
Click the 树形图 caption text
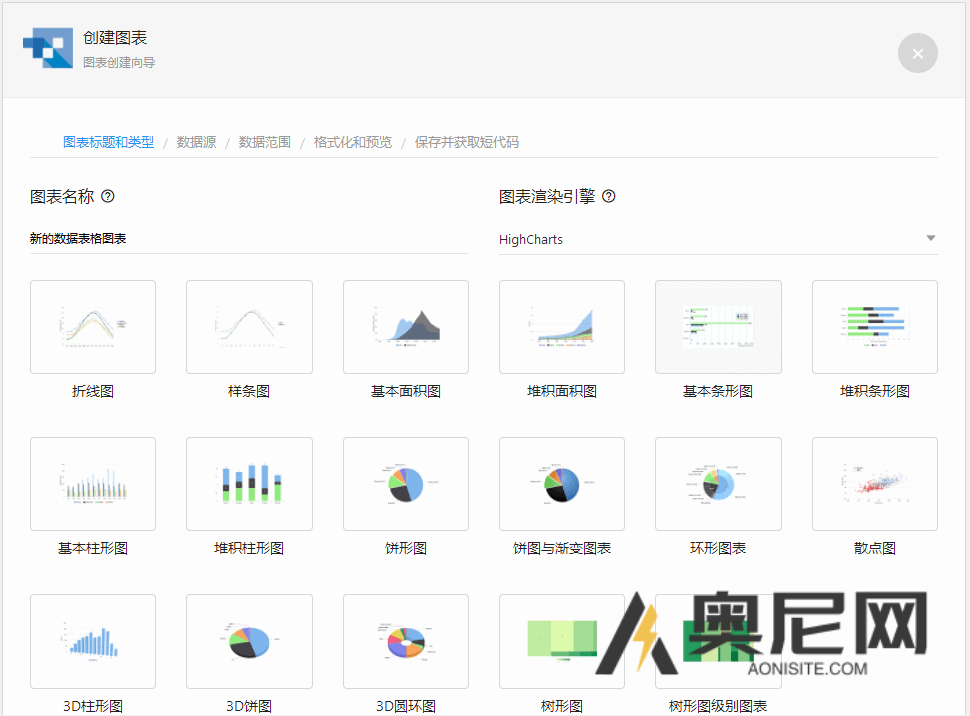point(562,706)
